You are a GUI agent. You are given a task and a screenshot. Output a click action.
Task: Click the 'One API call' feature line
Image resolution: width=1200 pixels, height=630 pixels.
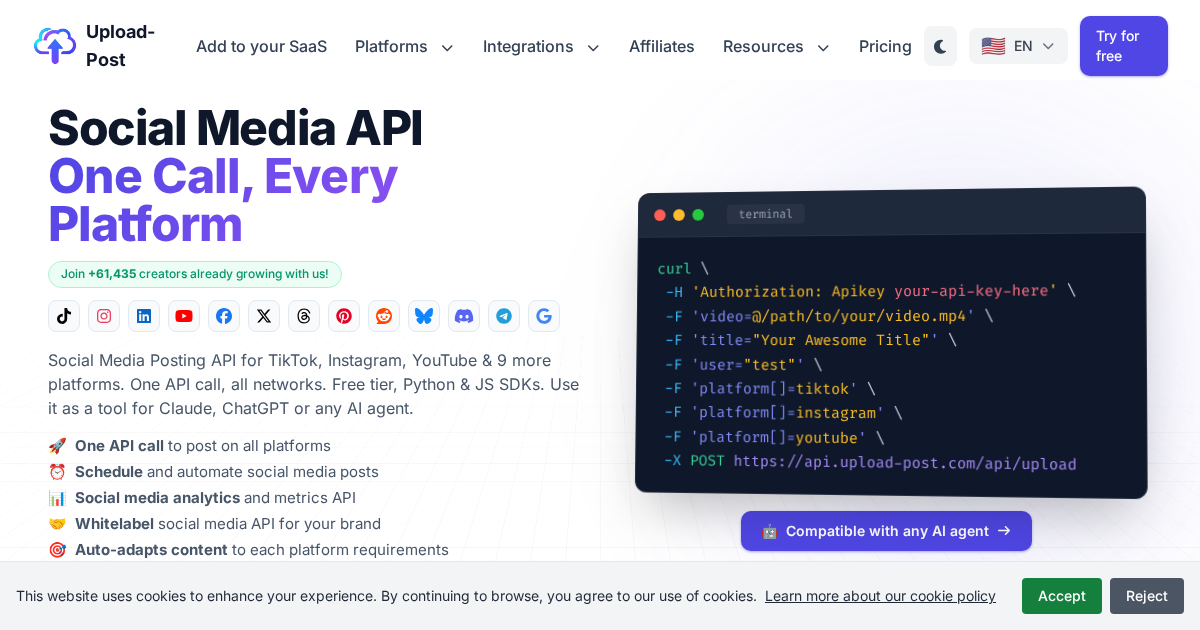[190, 446]
